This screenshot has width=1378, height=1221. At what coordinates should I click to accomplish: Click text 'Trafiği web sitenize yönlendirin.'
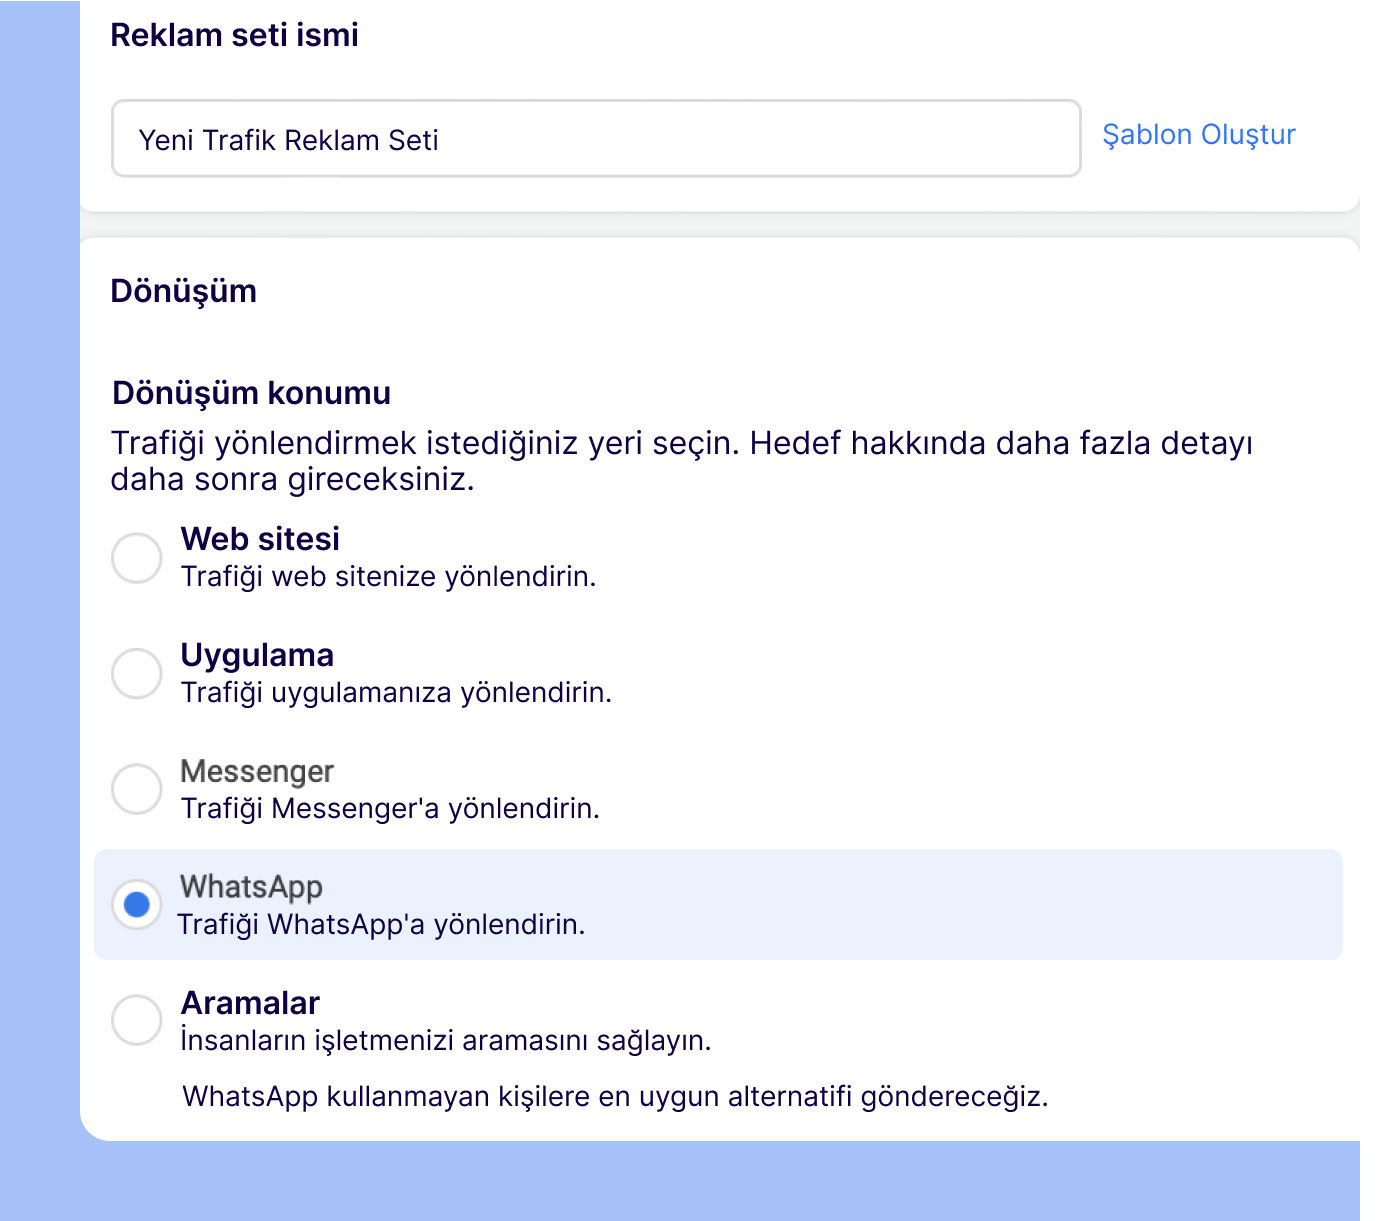[388, 577]
